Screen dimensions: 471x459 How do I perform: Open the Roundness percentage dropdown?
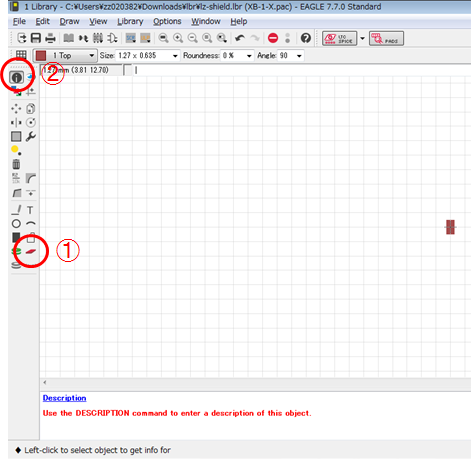[x=237, y=55]
